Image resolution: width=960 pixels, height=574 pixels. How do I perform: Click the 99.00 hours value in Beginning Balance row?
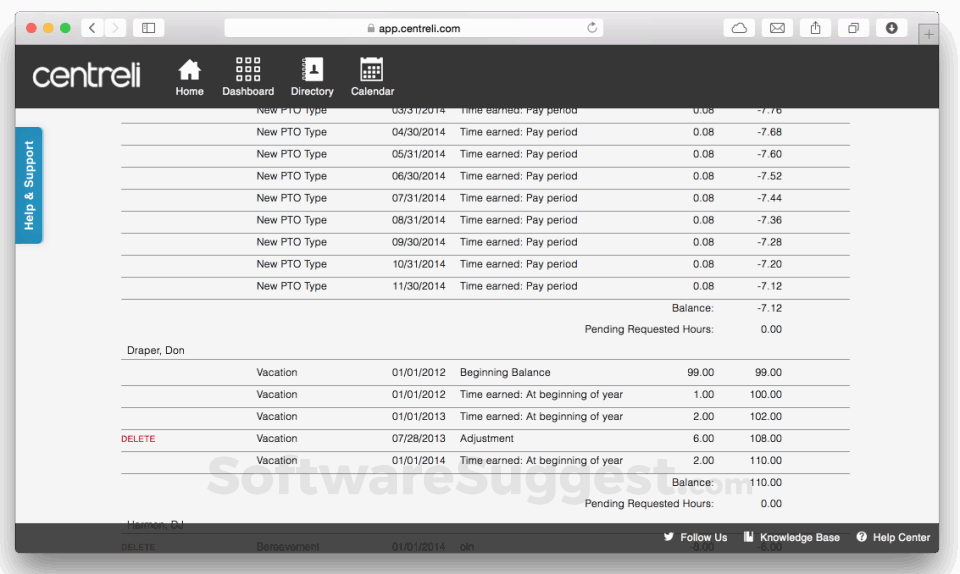coord(700,372)
